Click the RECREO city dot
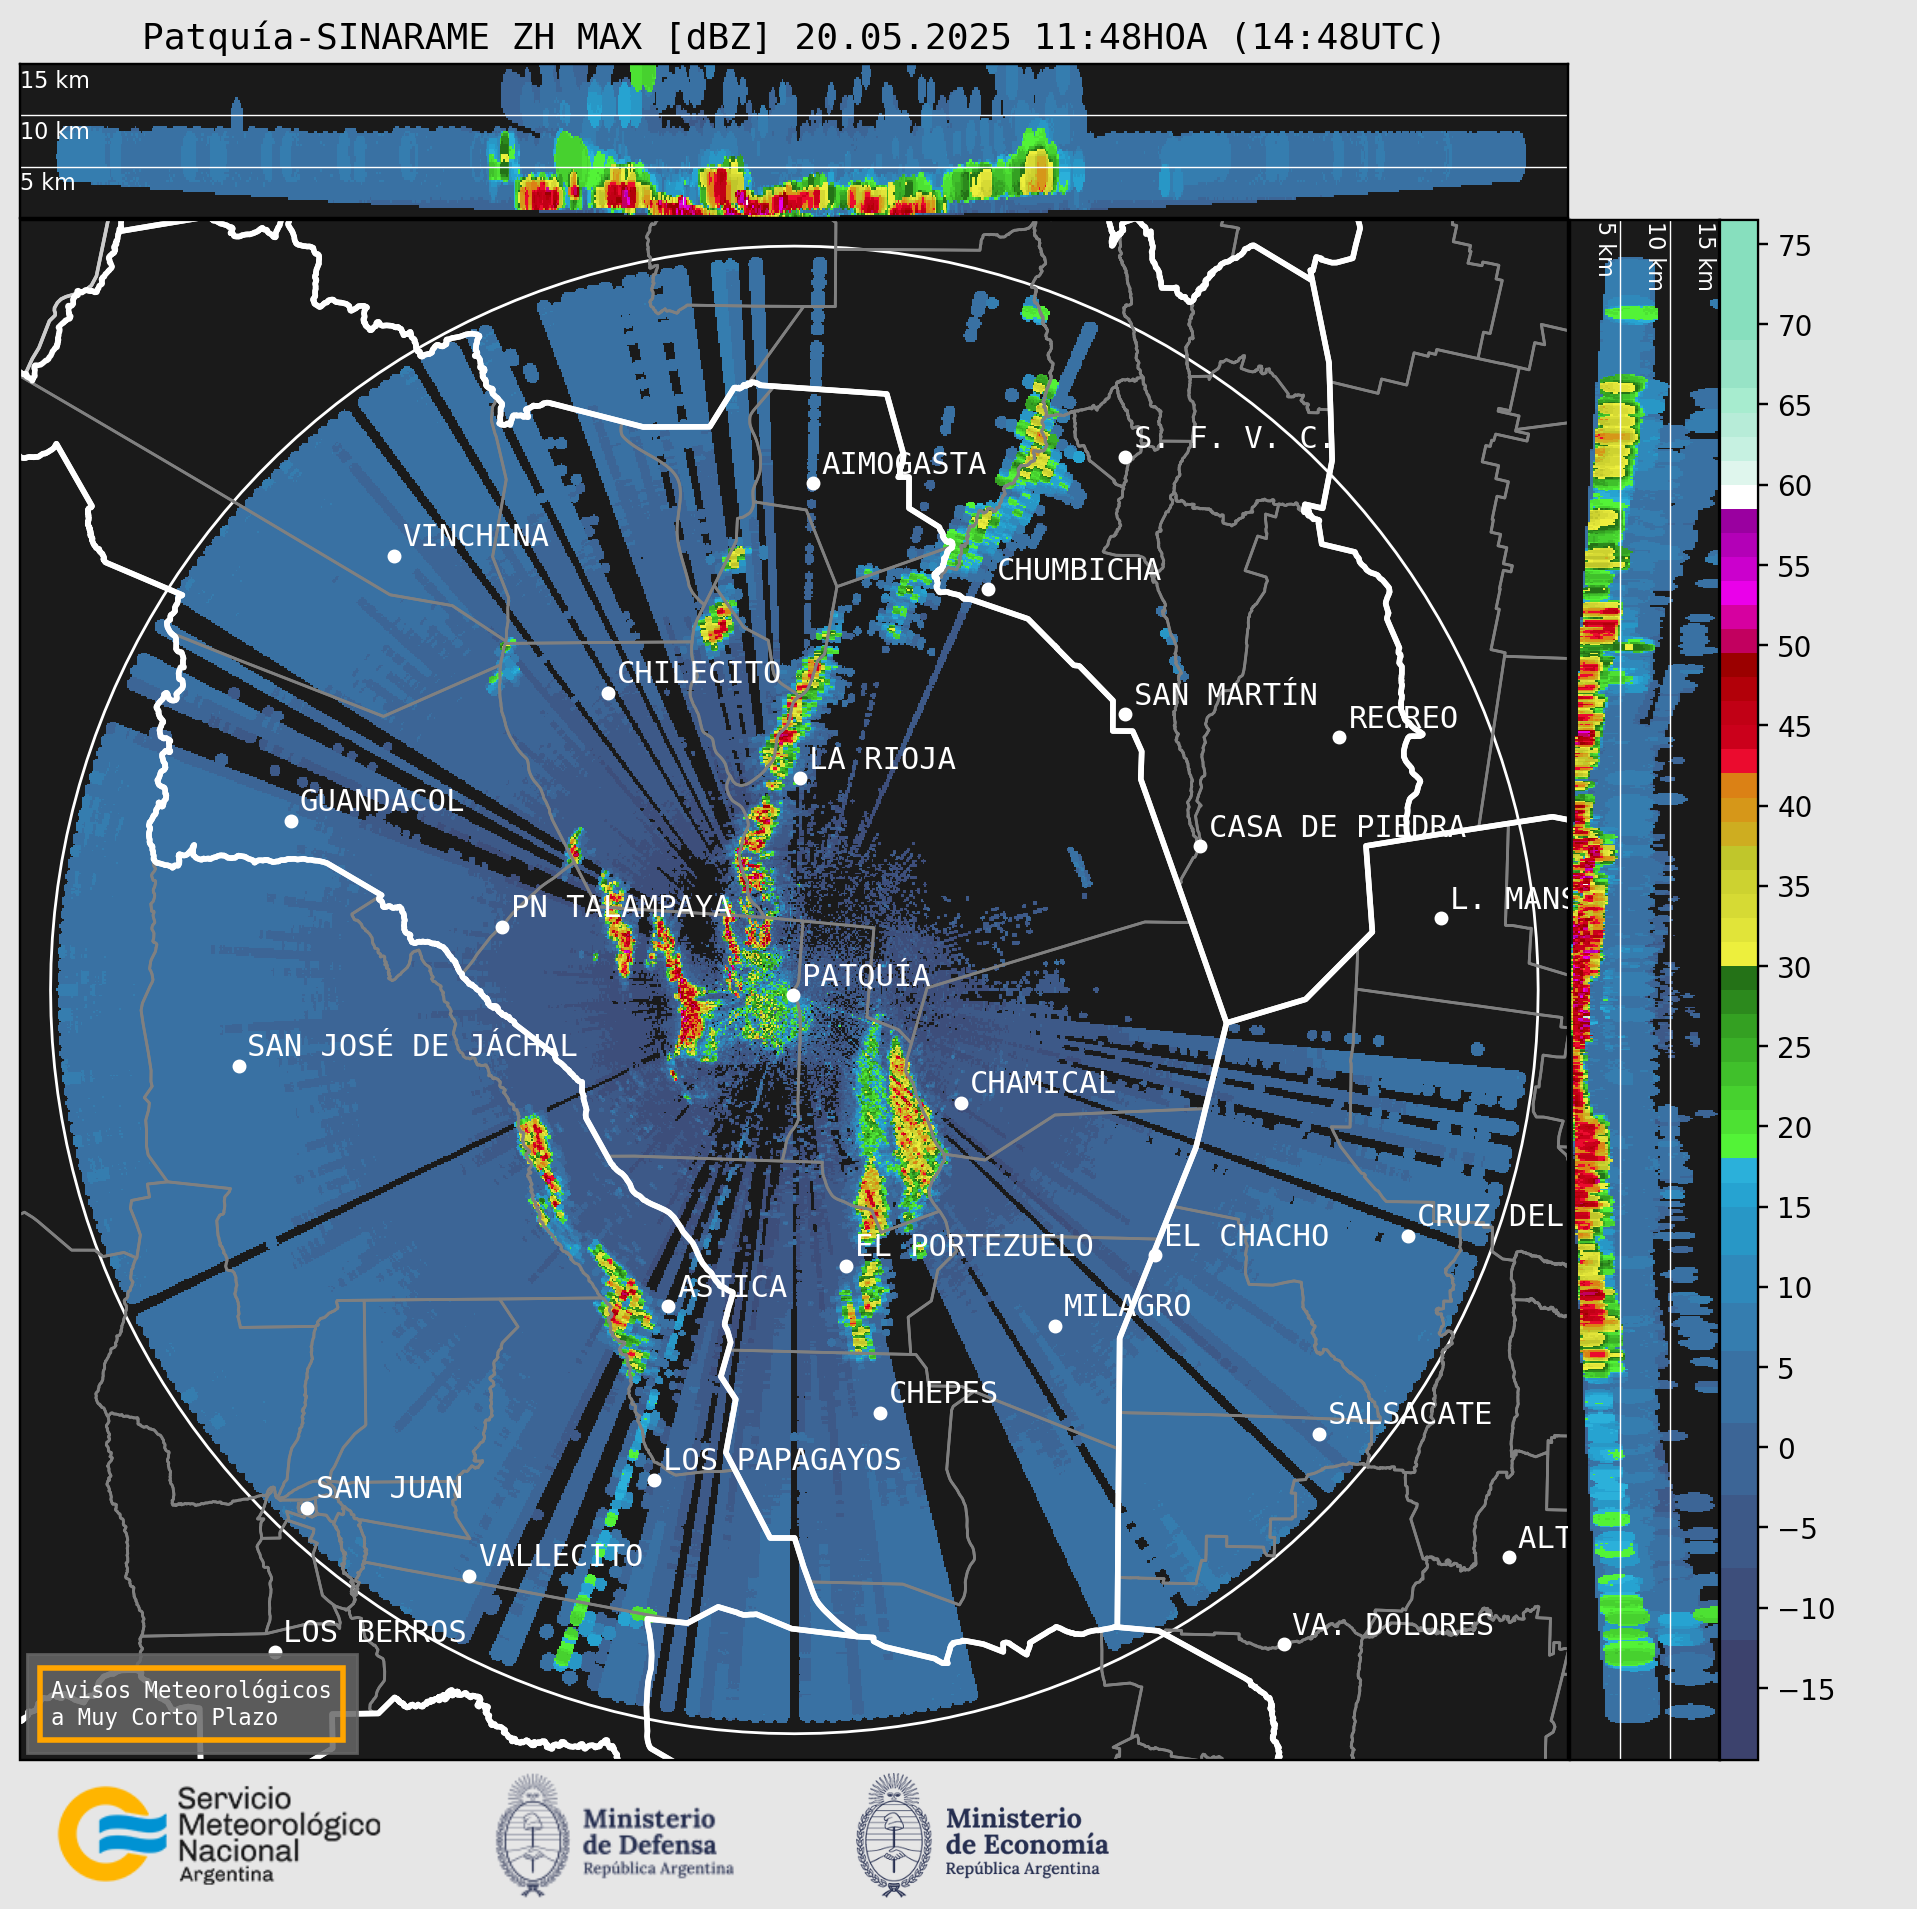Viewport: 1917px width, 1909px height. [x=1339, y=737]
